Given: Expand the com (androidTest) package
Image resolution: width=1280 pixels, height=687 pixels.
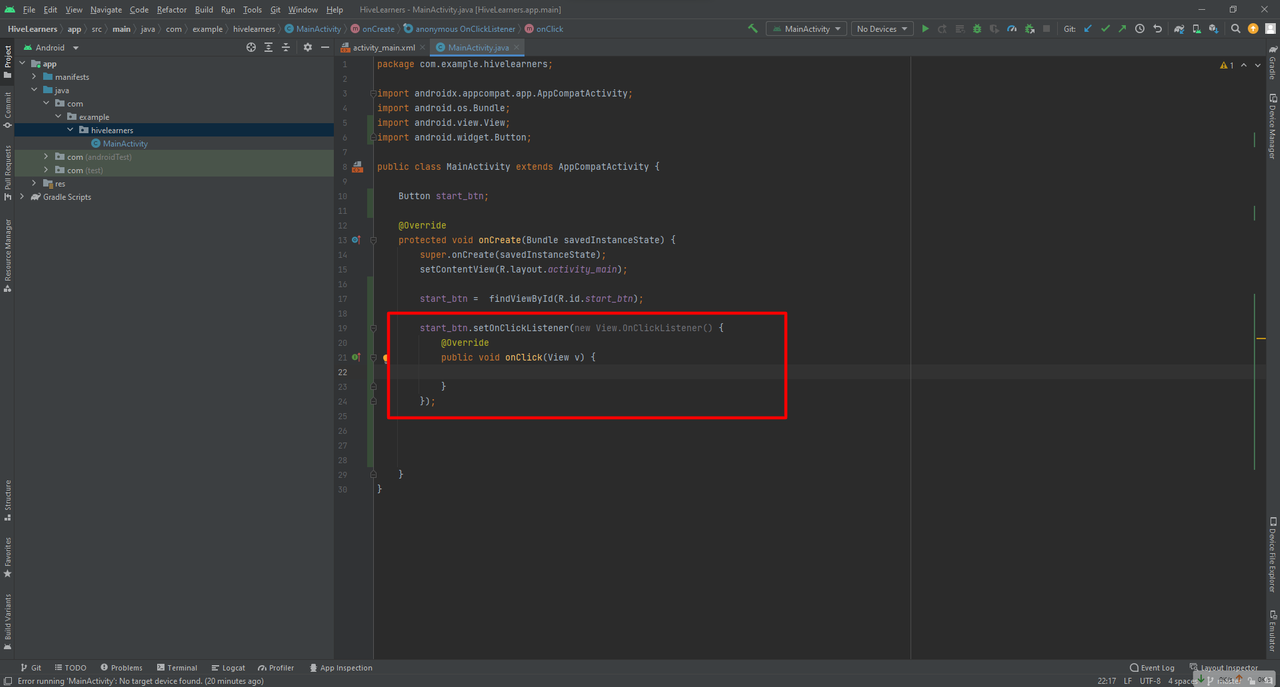Looking at the screenshot, I should pos(46,157).
